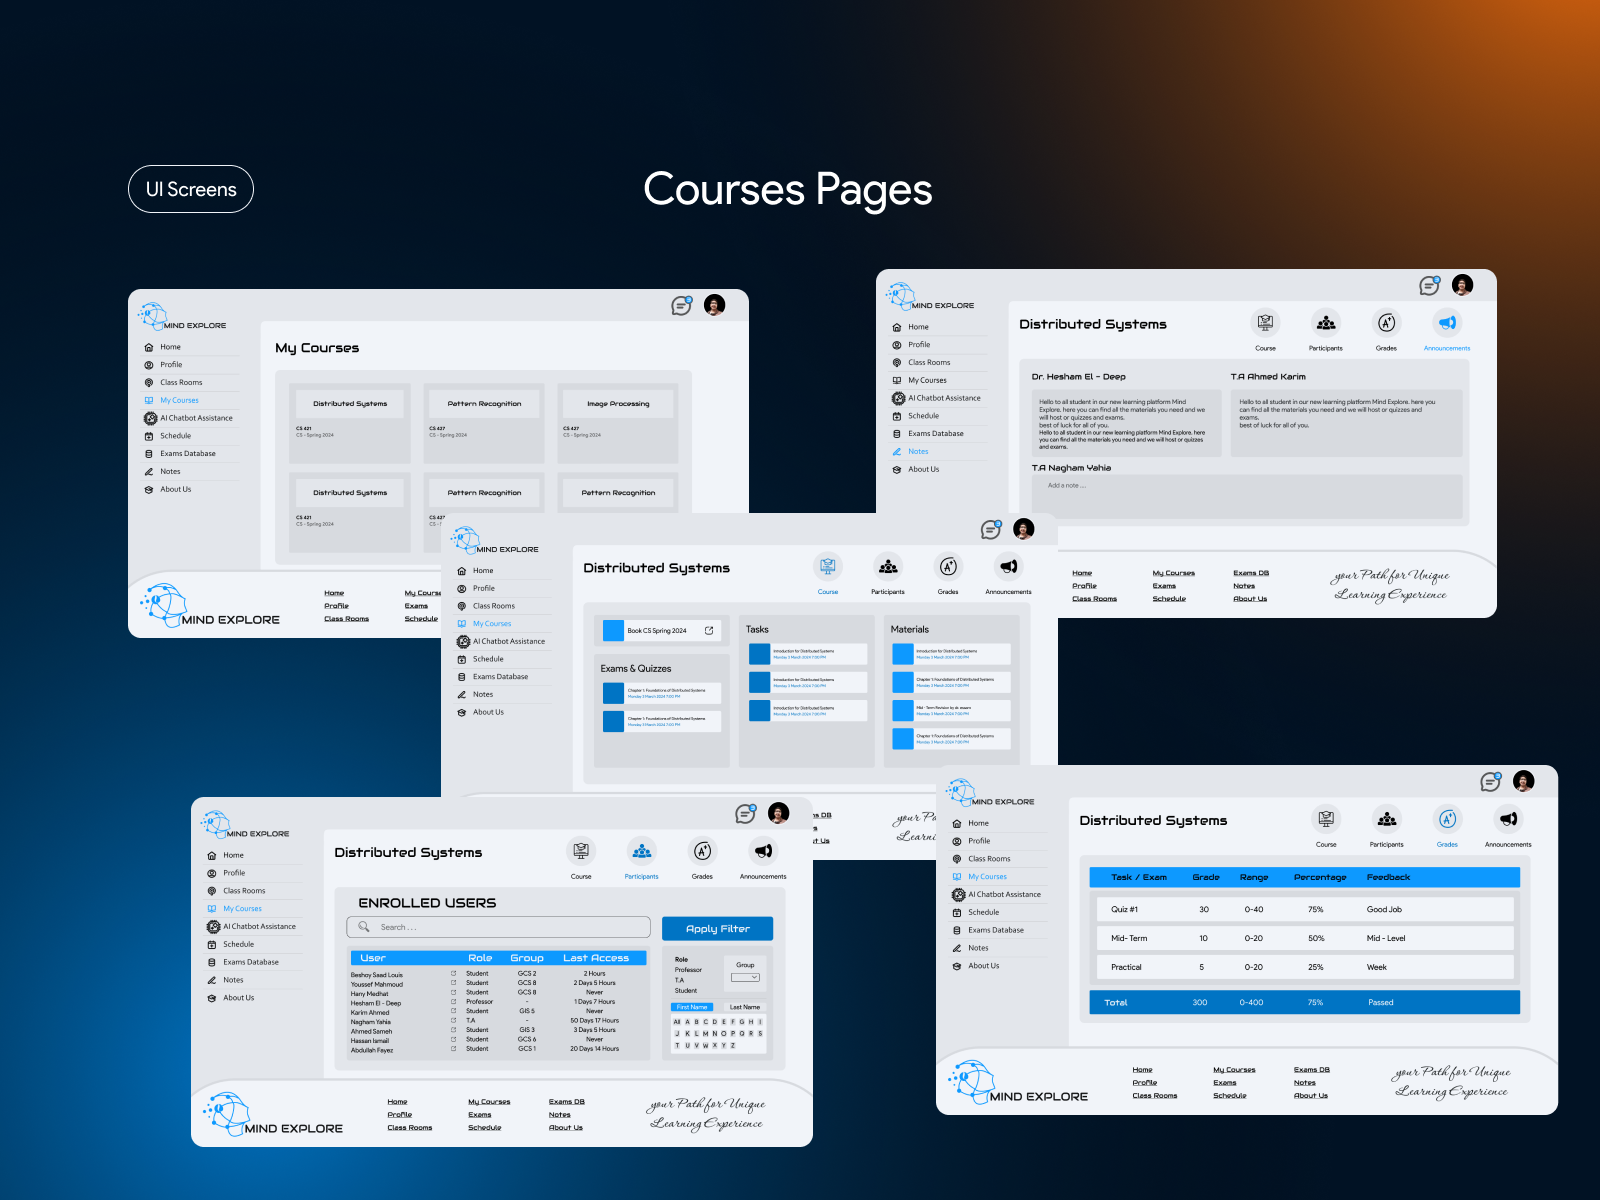Click magnifier icon in Enrolled Users search bar
The image size is (1600, 1200).
click(364, 927)
